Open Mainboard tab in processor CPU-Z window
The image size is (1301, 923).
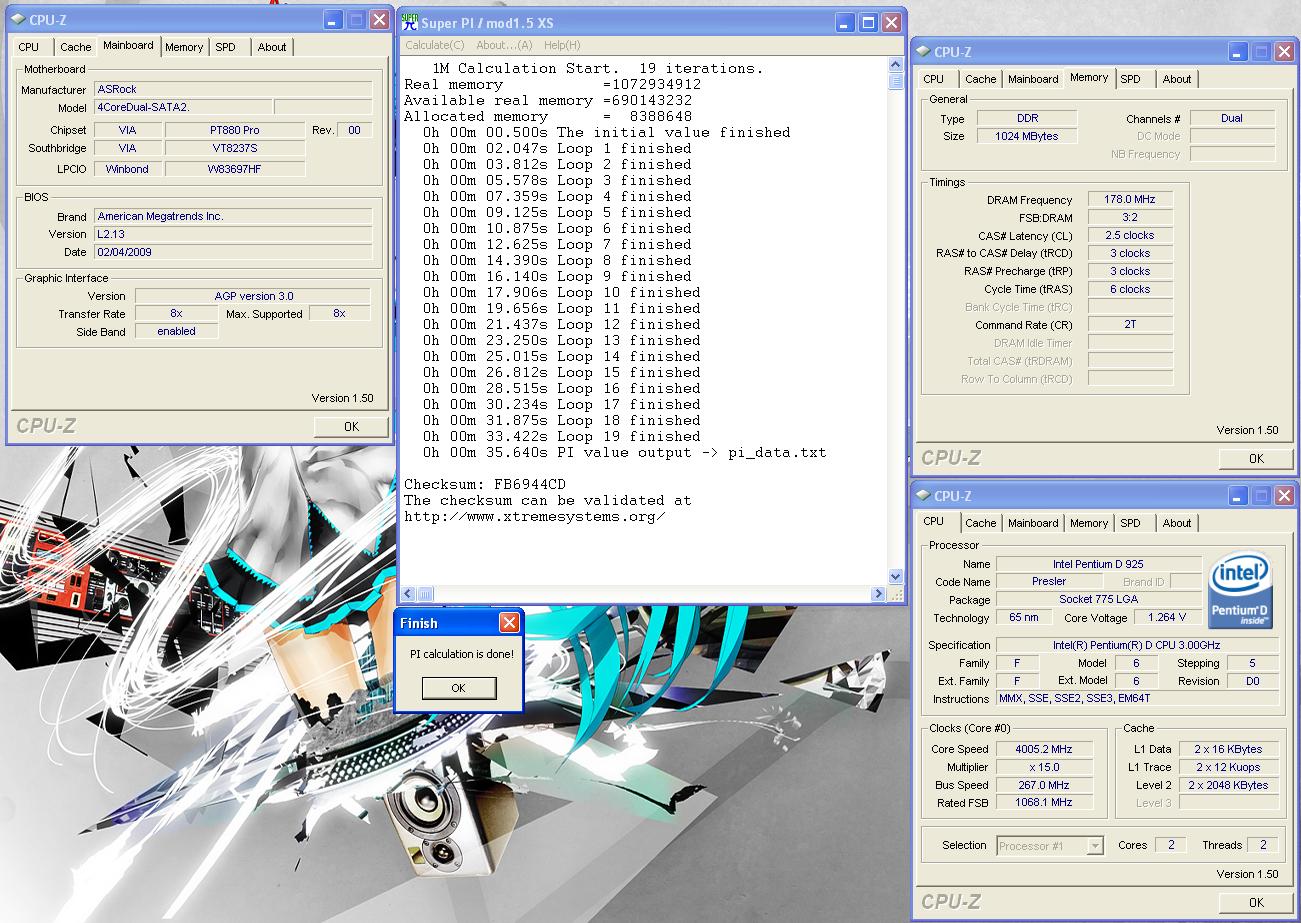coord(1033,523)
